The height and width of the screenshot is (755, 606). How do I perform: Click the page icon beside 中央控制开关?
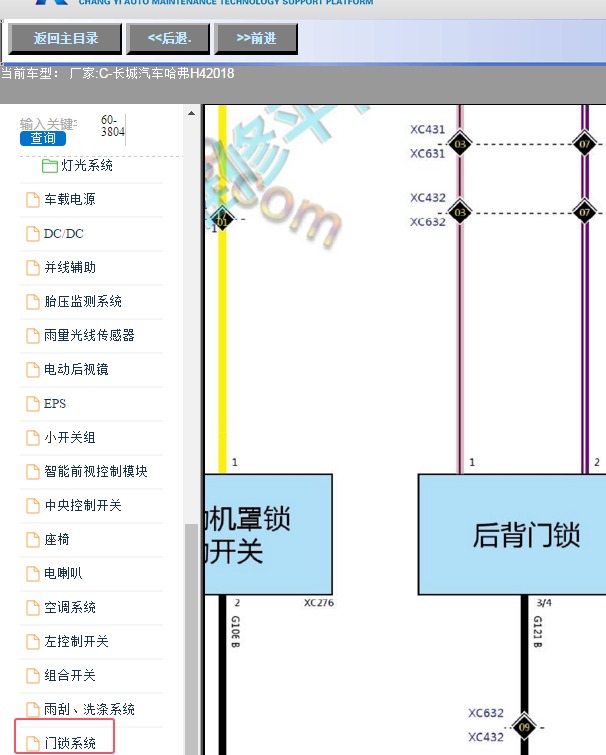33,506
